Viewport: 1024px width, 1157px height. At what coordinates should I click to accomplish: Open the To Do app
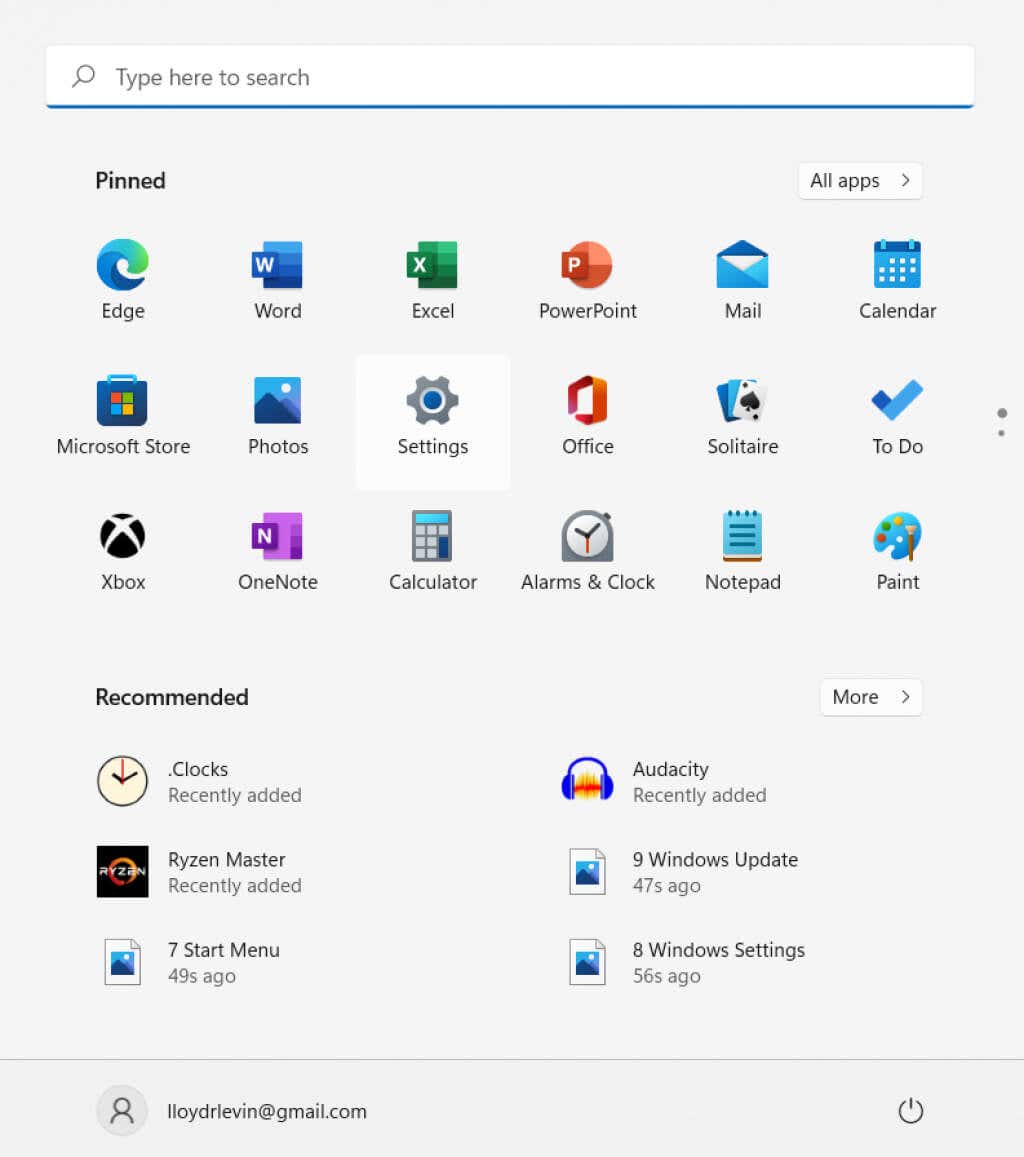[897, 415]
